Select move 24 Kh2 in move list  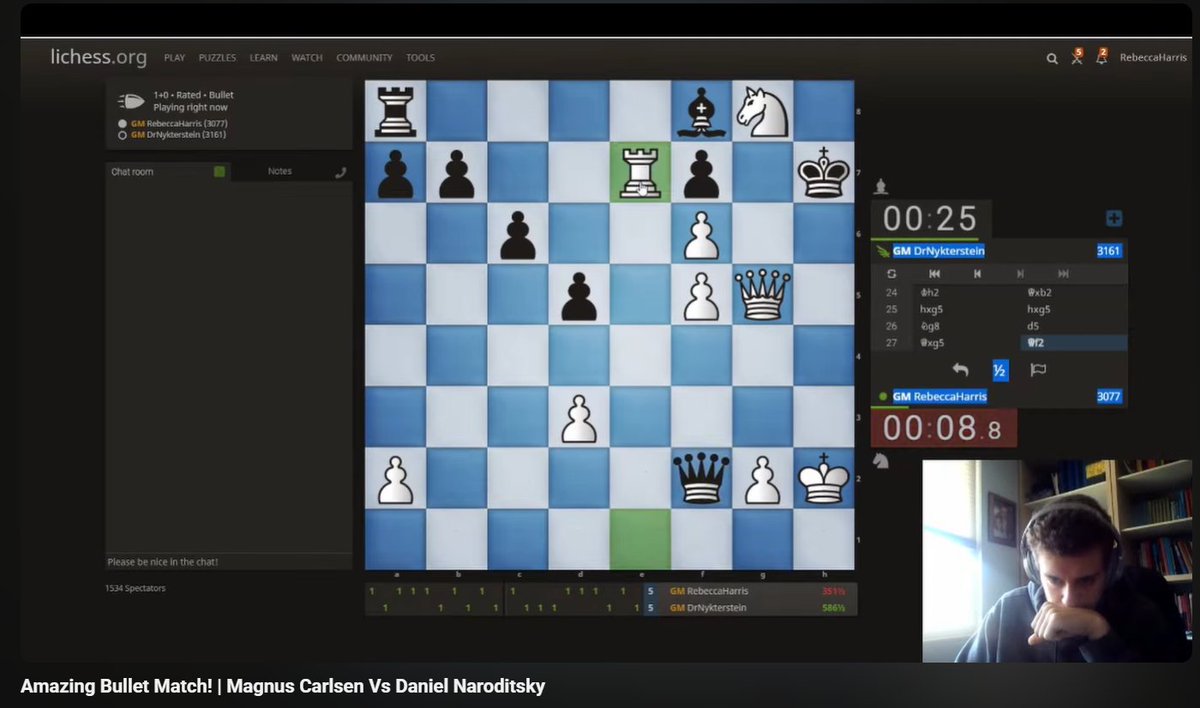965,293
